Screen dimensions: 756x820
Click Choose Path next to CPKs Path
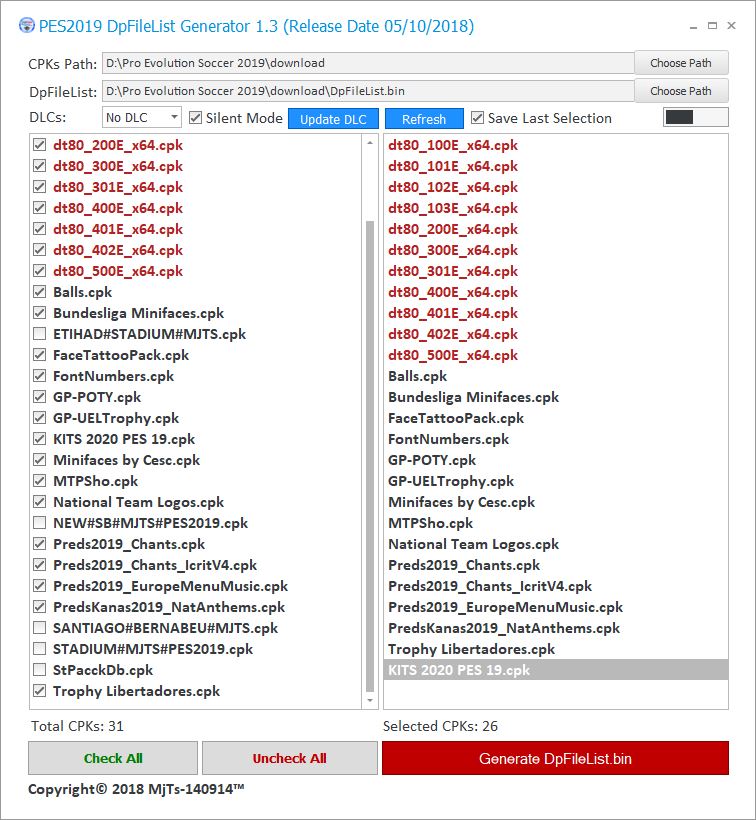[x=681, y=63]
